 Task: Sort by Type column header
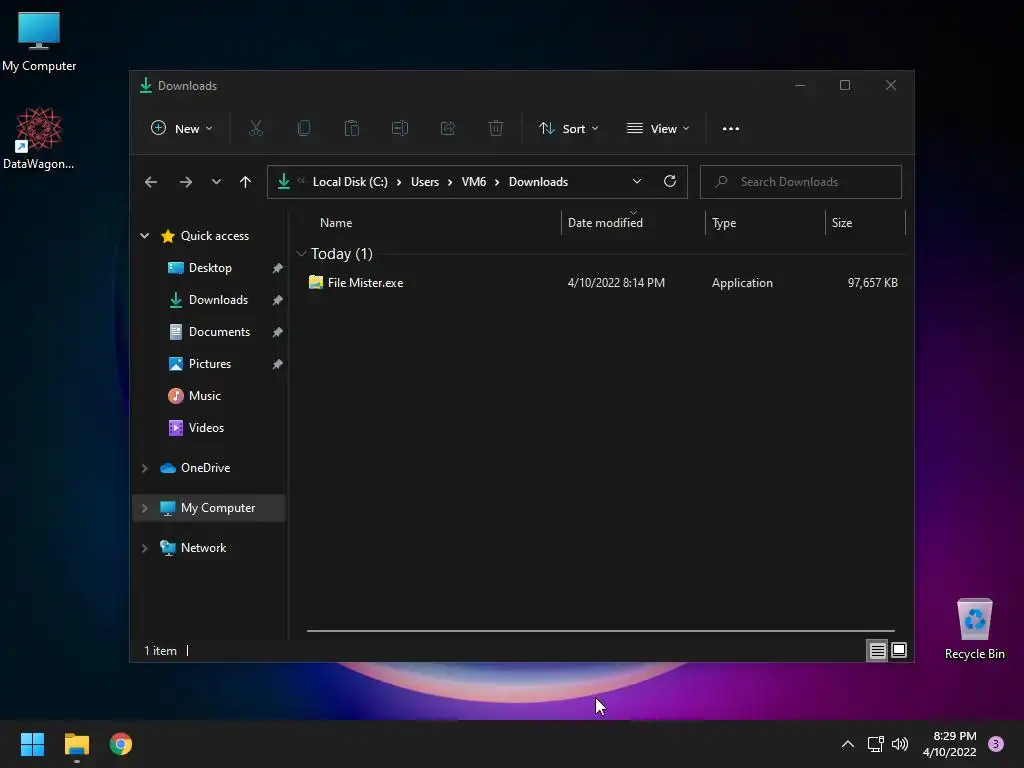724,223
